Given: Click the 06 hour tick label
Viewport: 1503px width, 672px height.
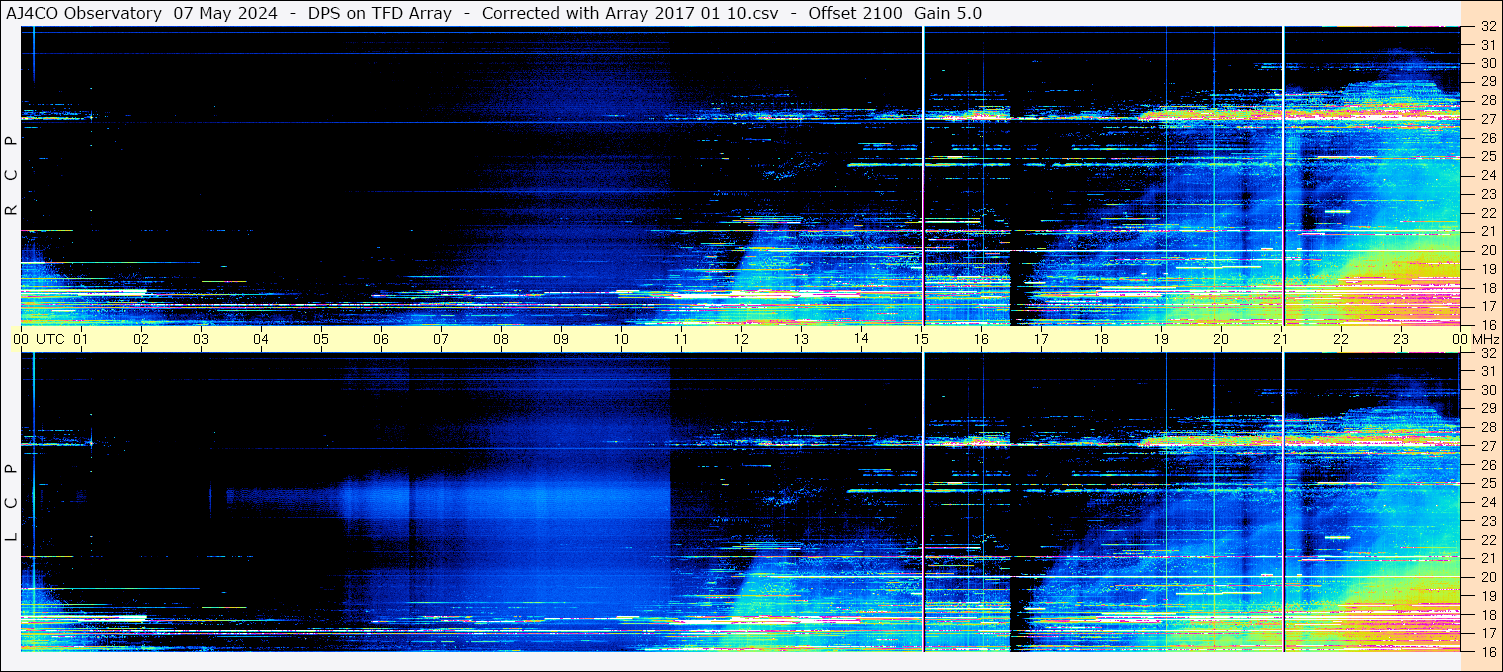Looking at the screenshot, I should coord(381,339).
